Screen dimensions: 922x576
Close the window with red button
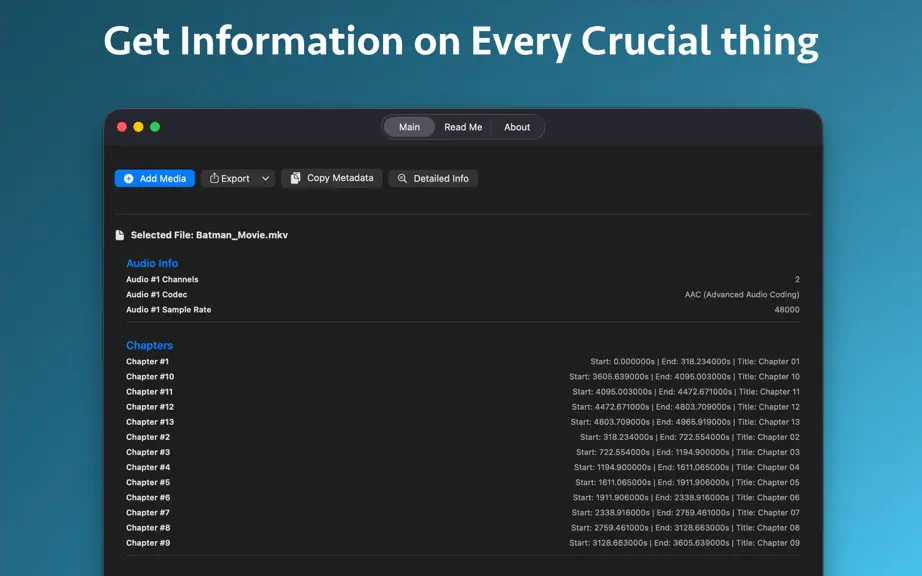click(x=122, y=127)
